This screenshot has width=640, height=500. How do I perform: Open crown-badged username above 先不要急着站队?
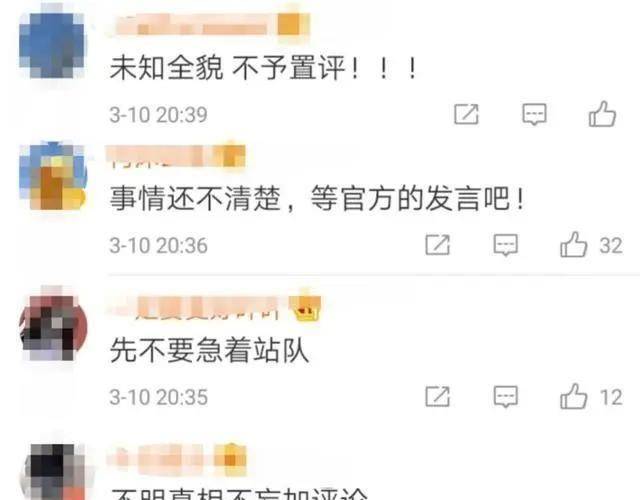point(216,308)
